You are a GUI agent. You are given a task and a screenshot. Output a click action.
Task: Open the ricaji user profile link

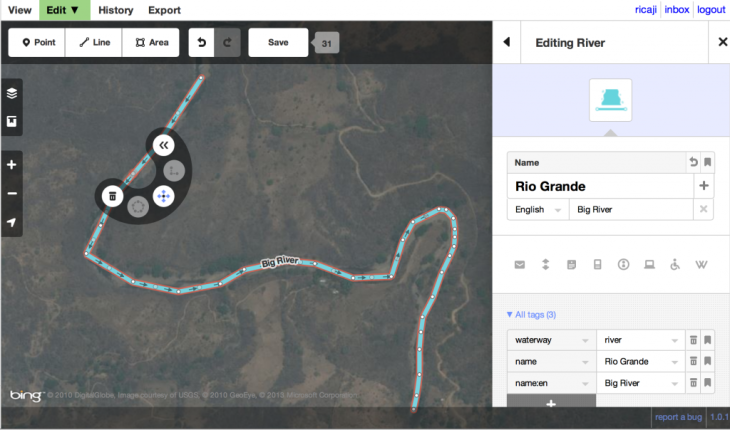click(645, 10)
